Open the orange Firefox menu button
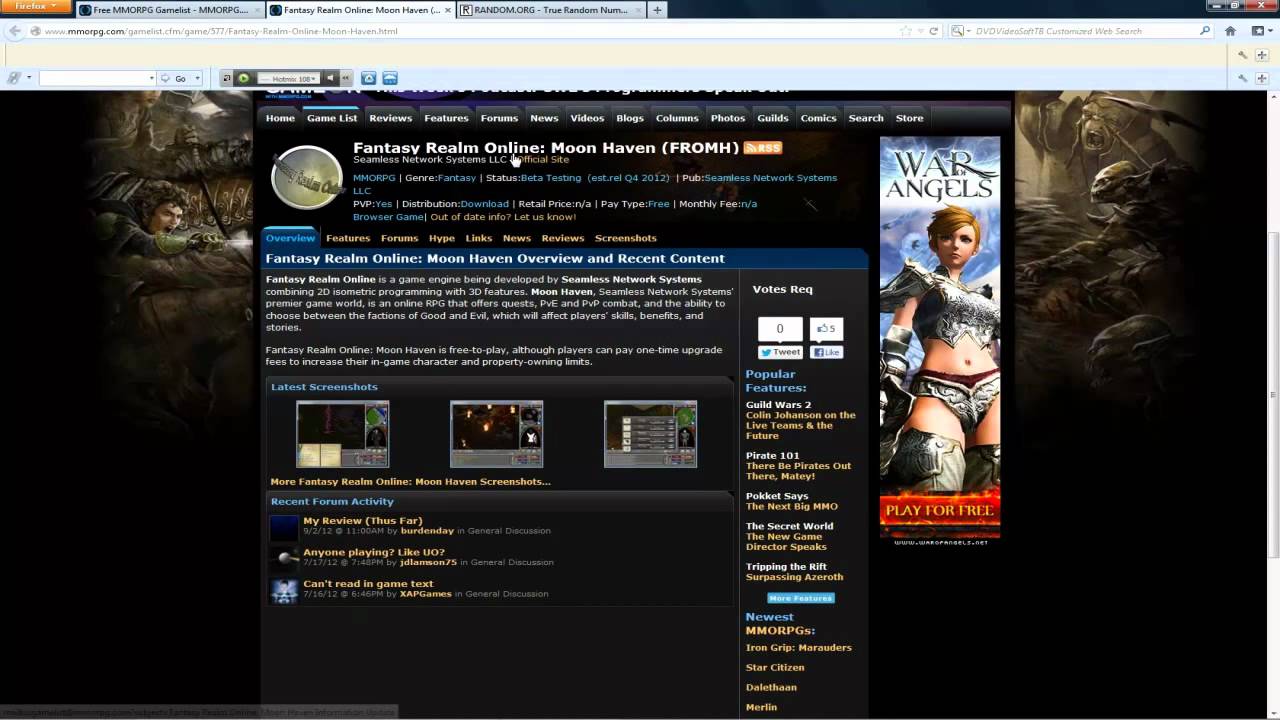Image resolution: width=1280 pixels, height=720 pixels. click(36, 7)
